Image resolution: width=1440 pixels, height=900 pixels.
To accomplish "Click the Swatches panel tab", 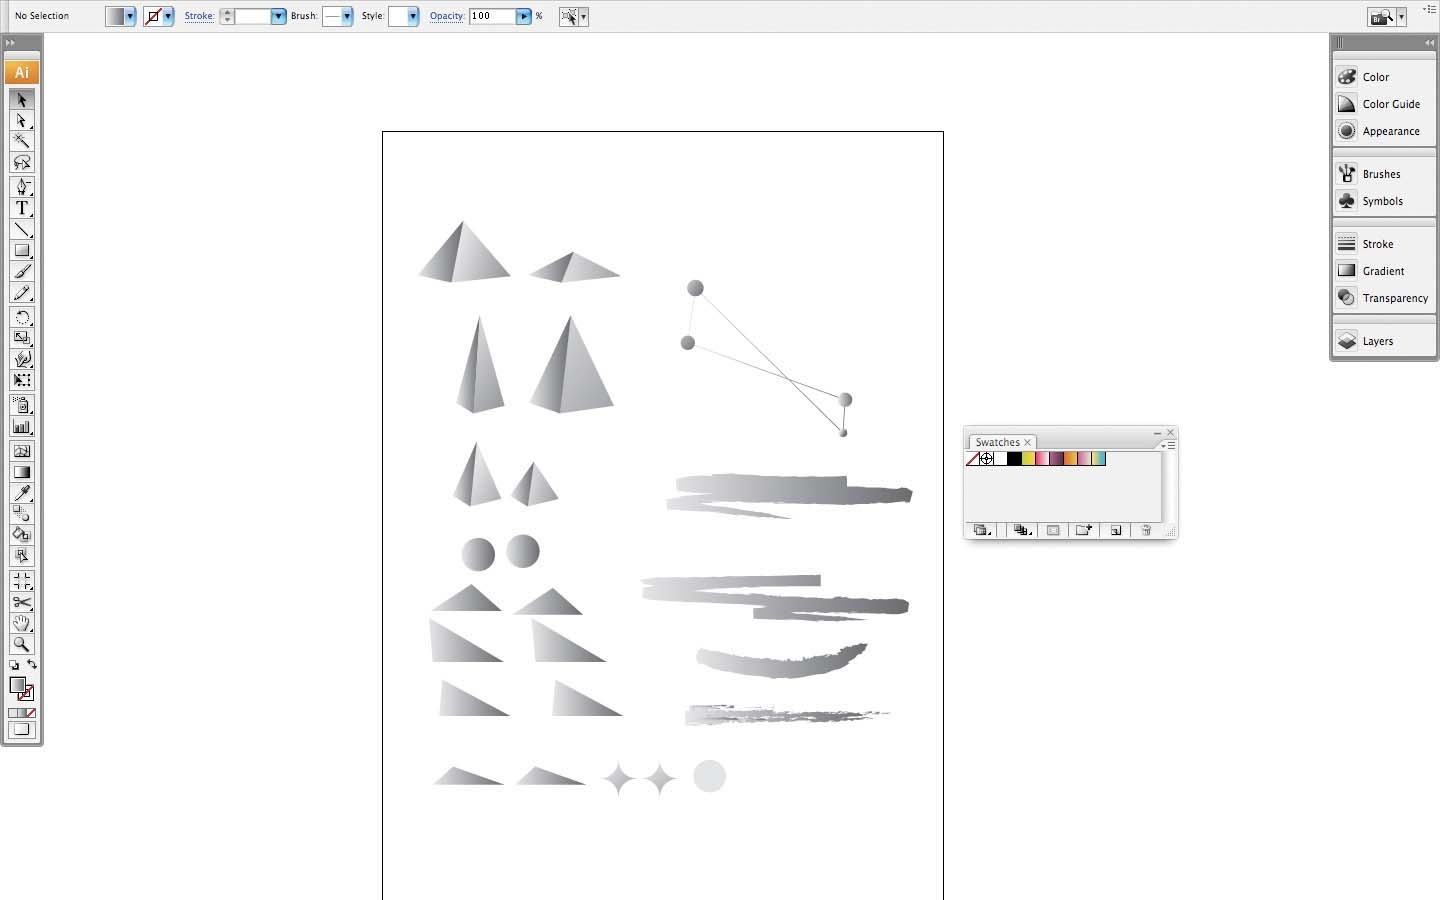I will pos(997,442).
